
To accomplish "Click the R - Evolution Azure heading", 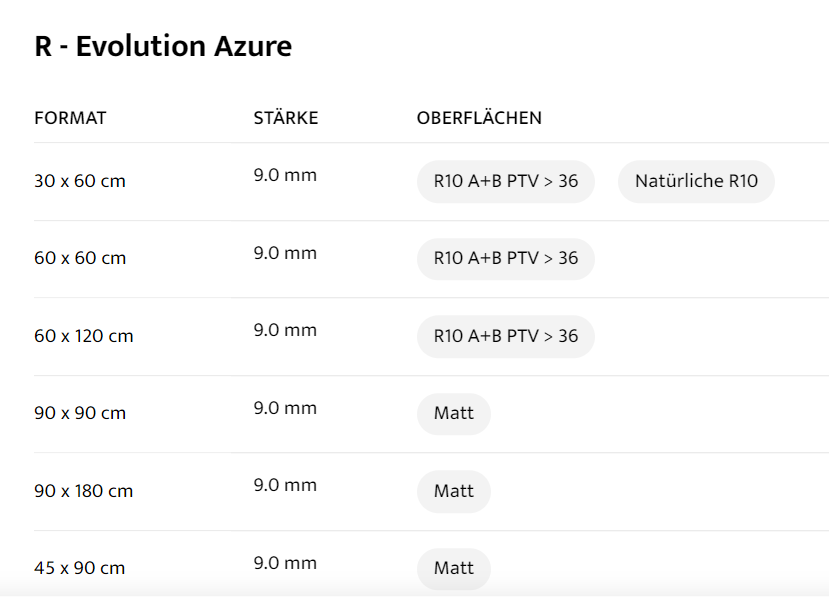I will click(x=163, y=46).
